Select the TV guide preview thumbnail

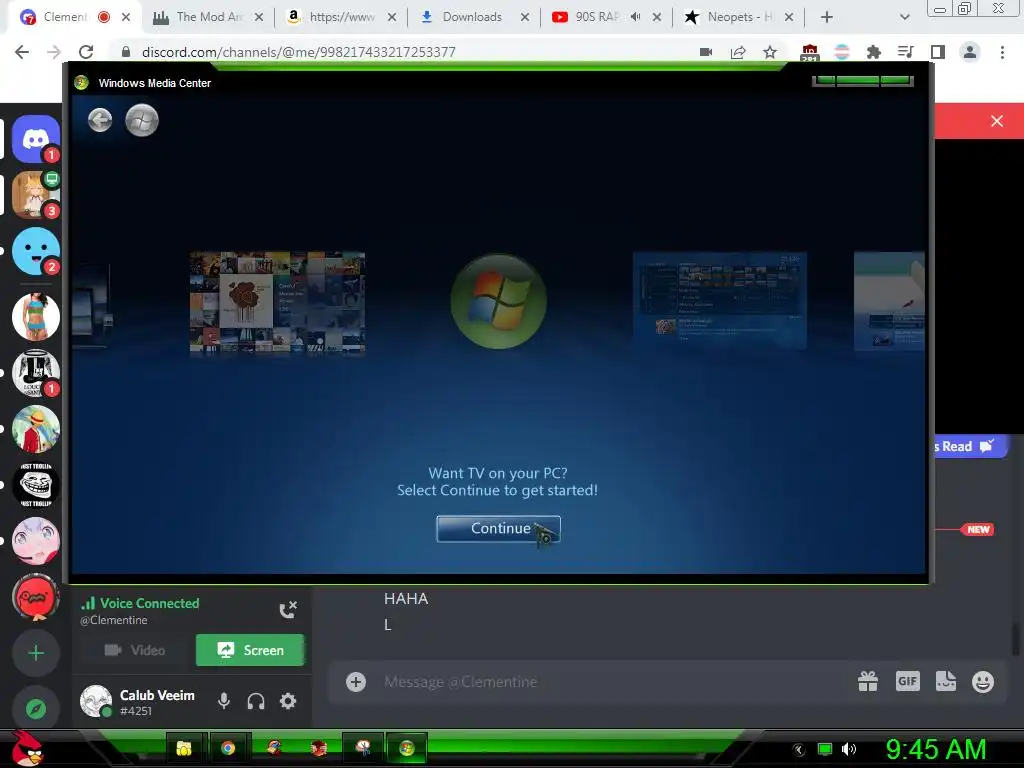720,300
